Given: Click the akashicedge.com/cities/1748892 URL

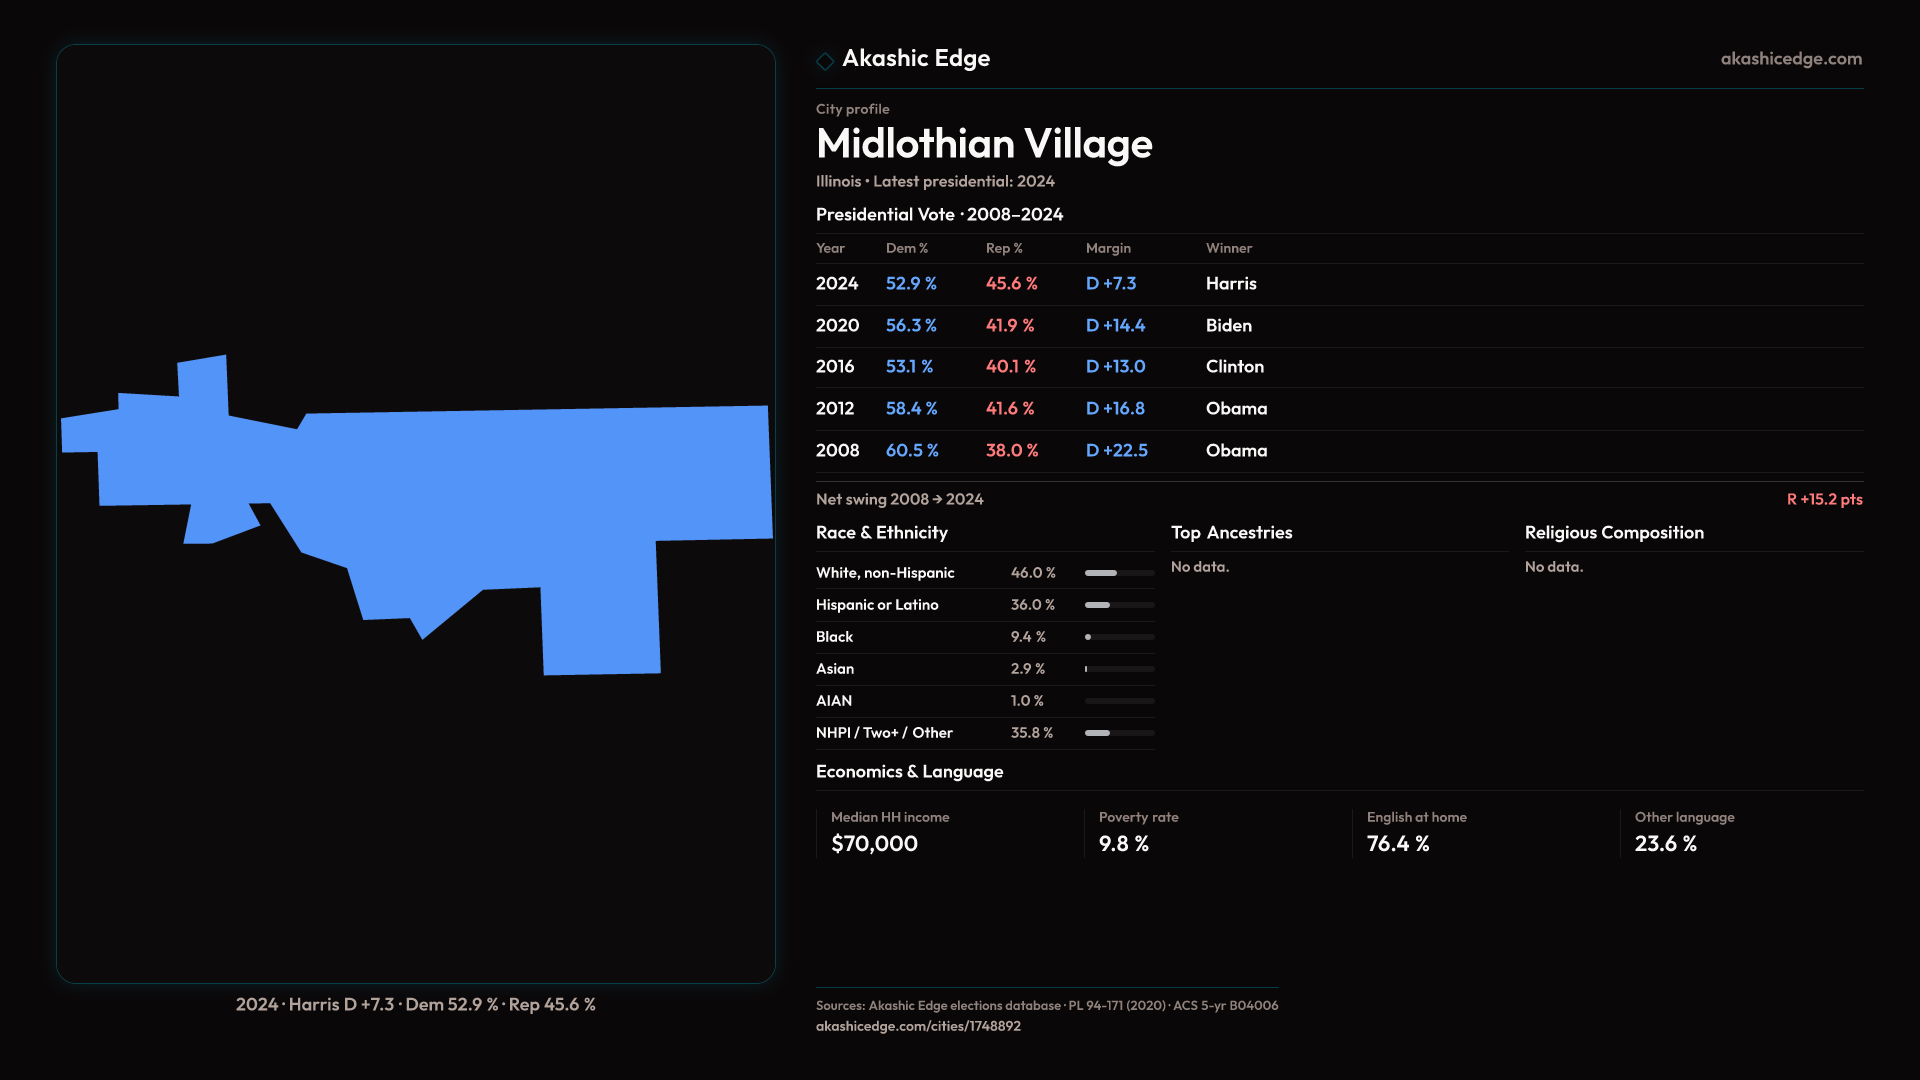Looking at the screenshot, I should click(918, 1026).
